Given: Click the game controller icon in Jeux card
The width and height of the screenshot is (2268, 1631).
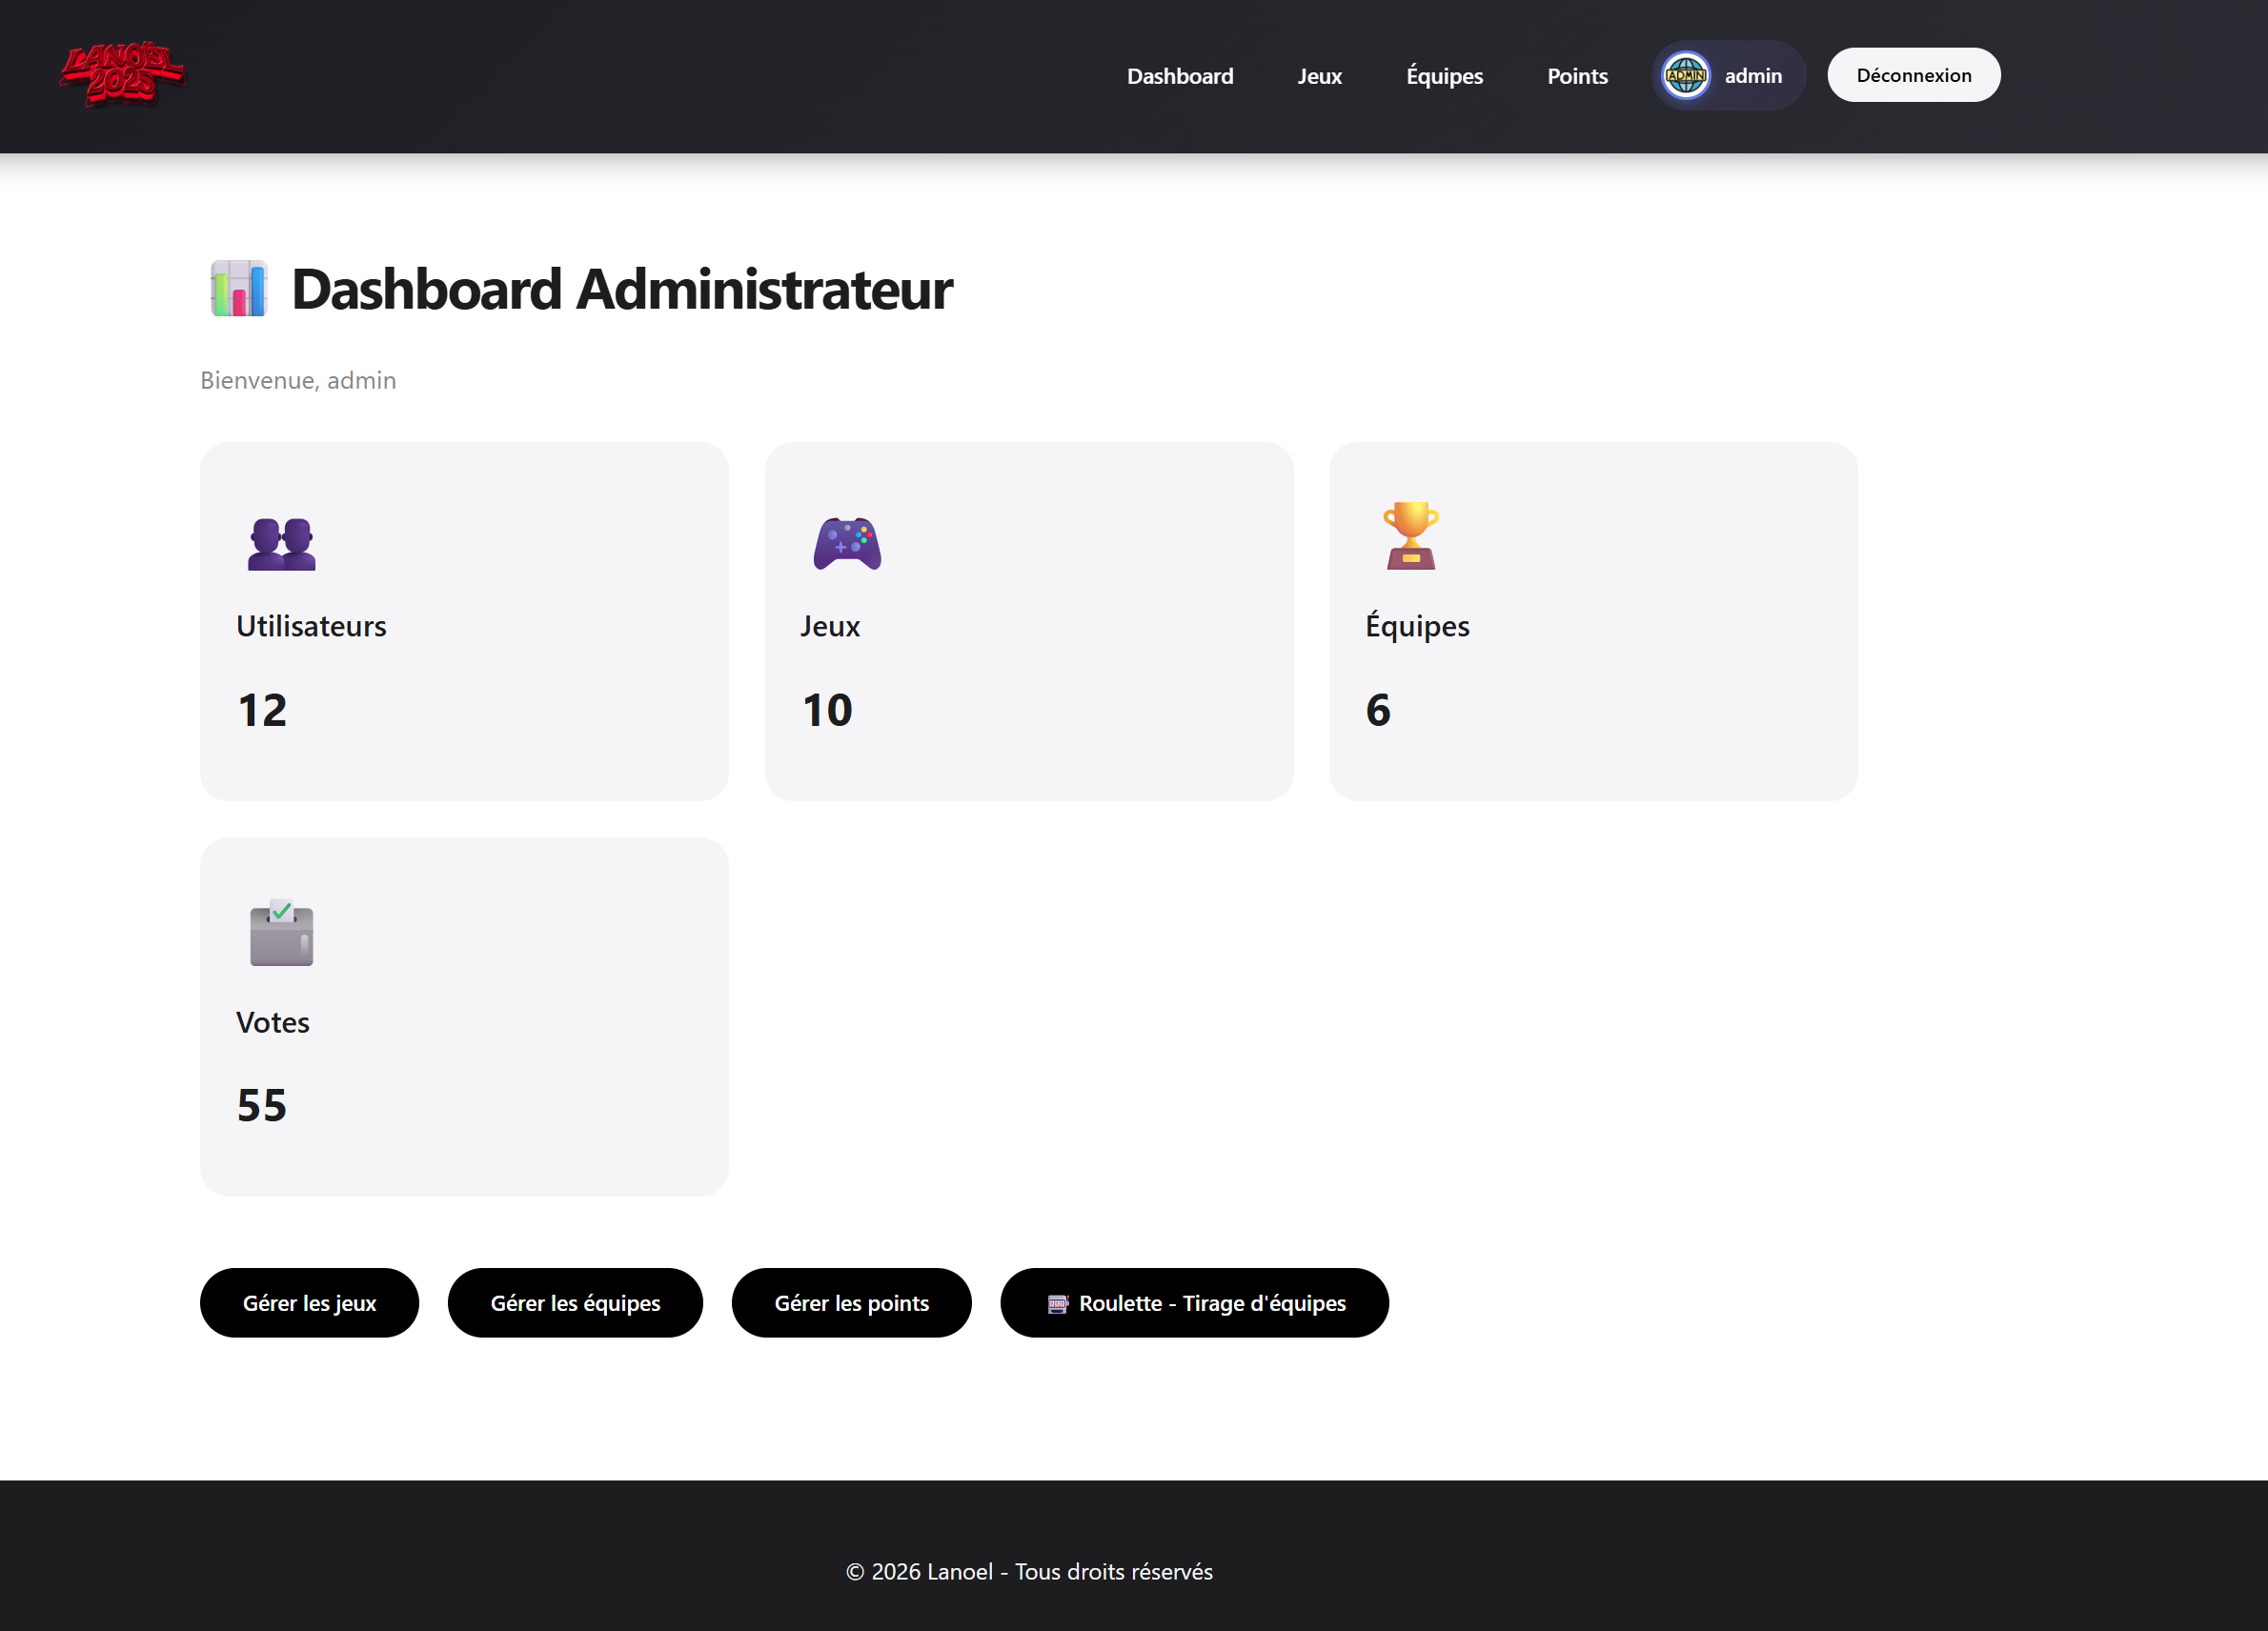Looking at the screenshot, I should pos(847,543).
